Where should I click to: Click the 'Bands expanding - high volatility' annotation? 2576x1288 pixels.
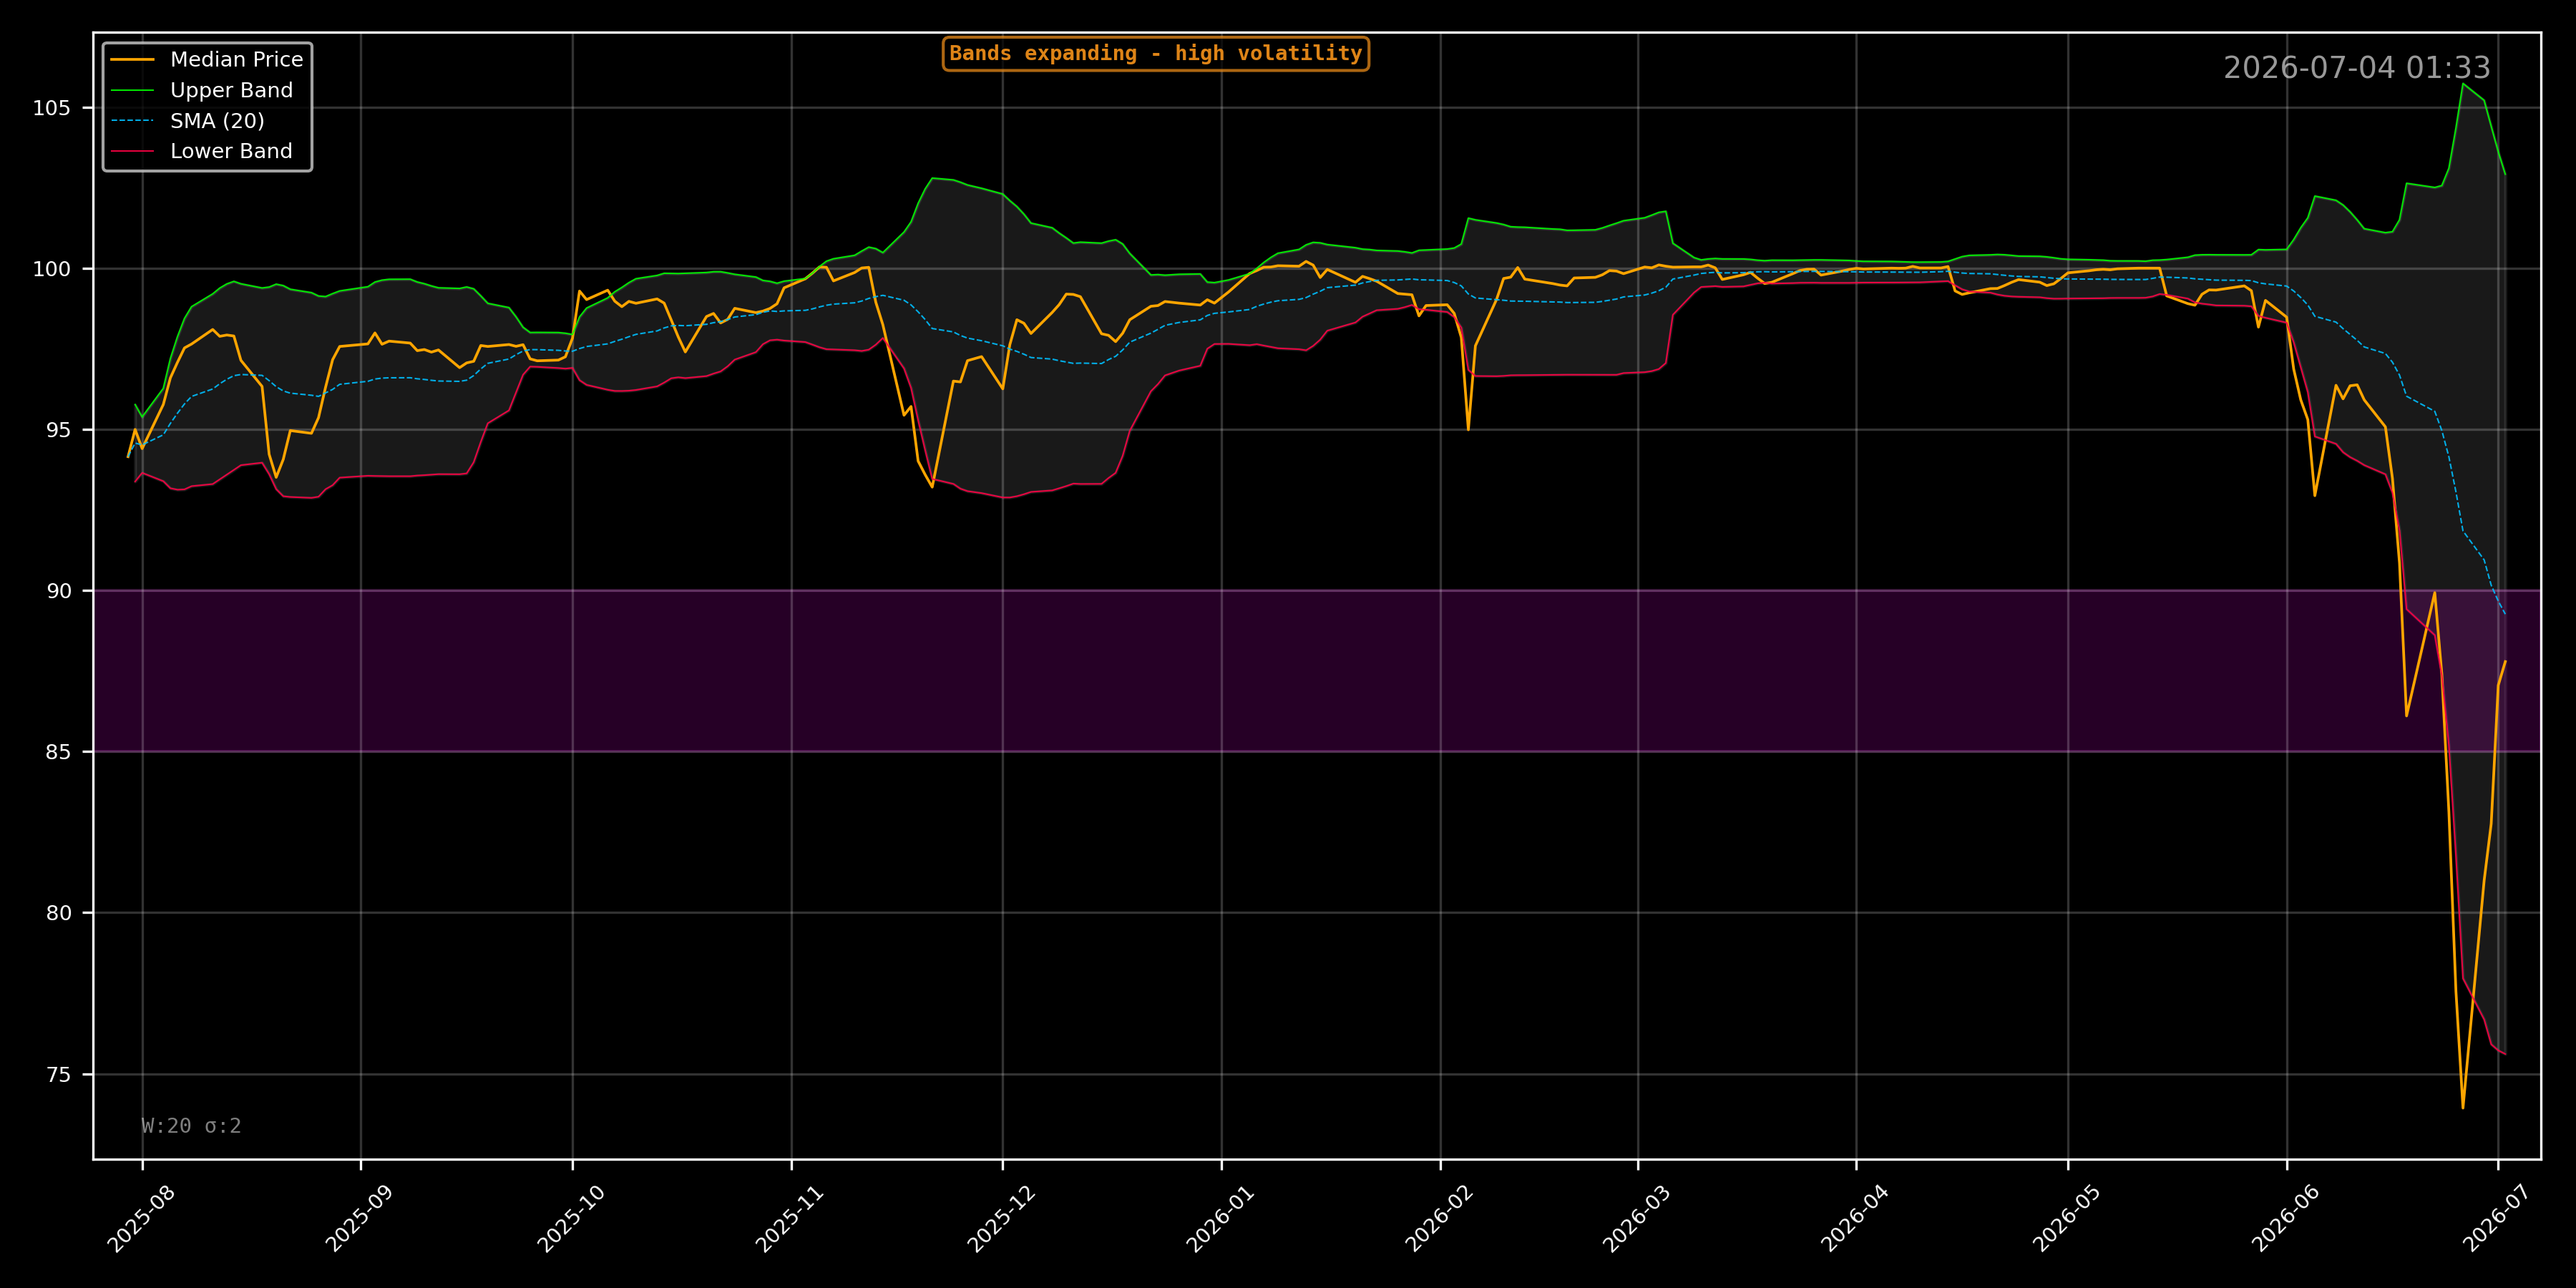[1155, 54]
